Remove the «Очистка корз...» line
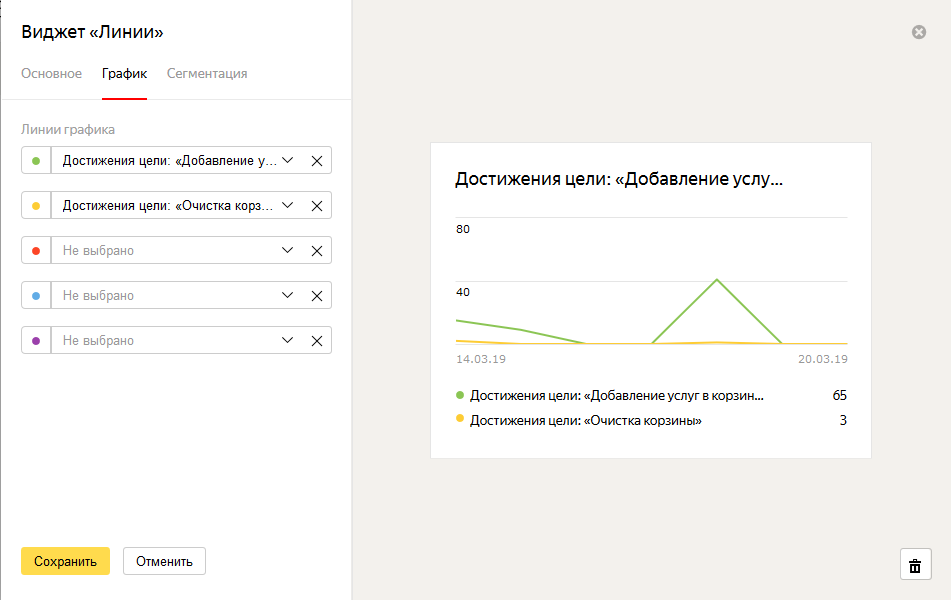The width and height of the screenshot is (951, 600). coord(317,206)
